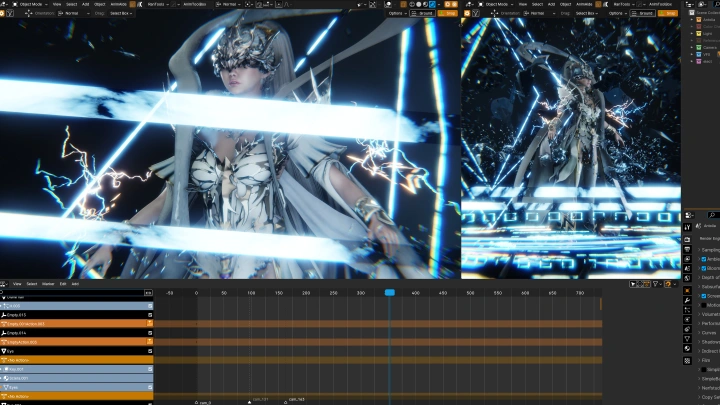This screenshot has height=405, width=720.
Task: Open timeline Edit menu
Action: [x=63, y=284]
